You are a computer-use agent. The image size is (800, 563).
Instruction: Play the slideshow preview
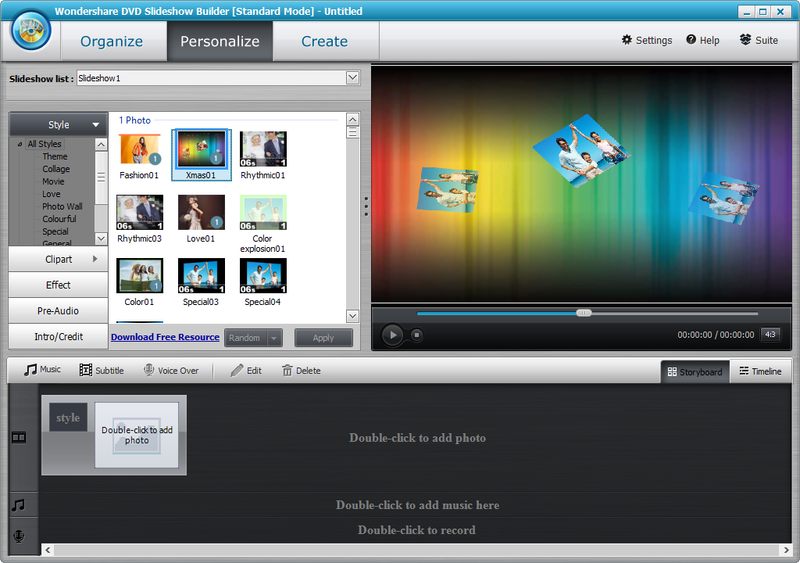pyautogui.click(x=392, y=335)
